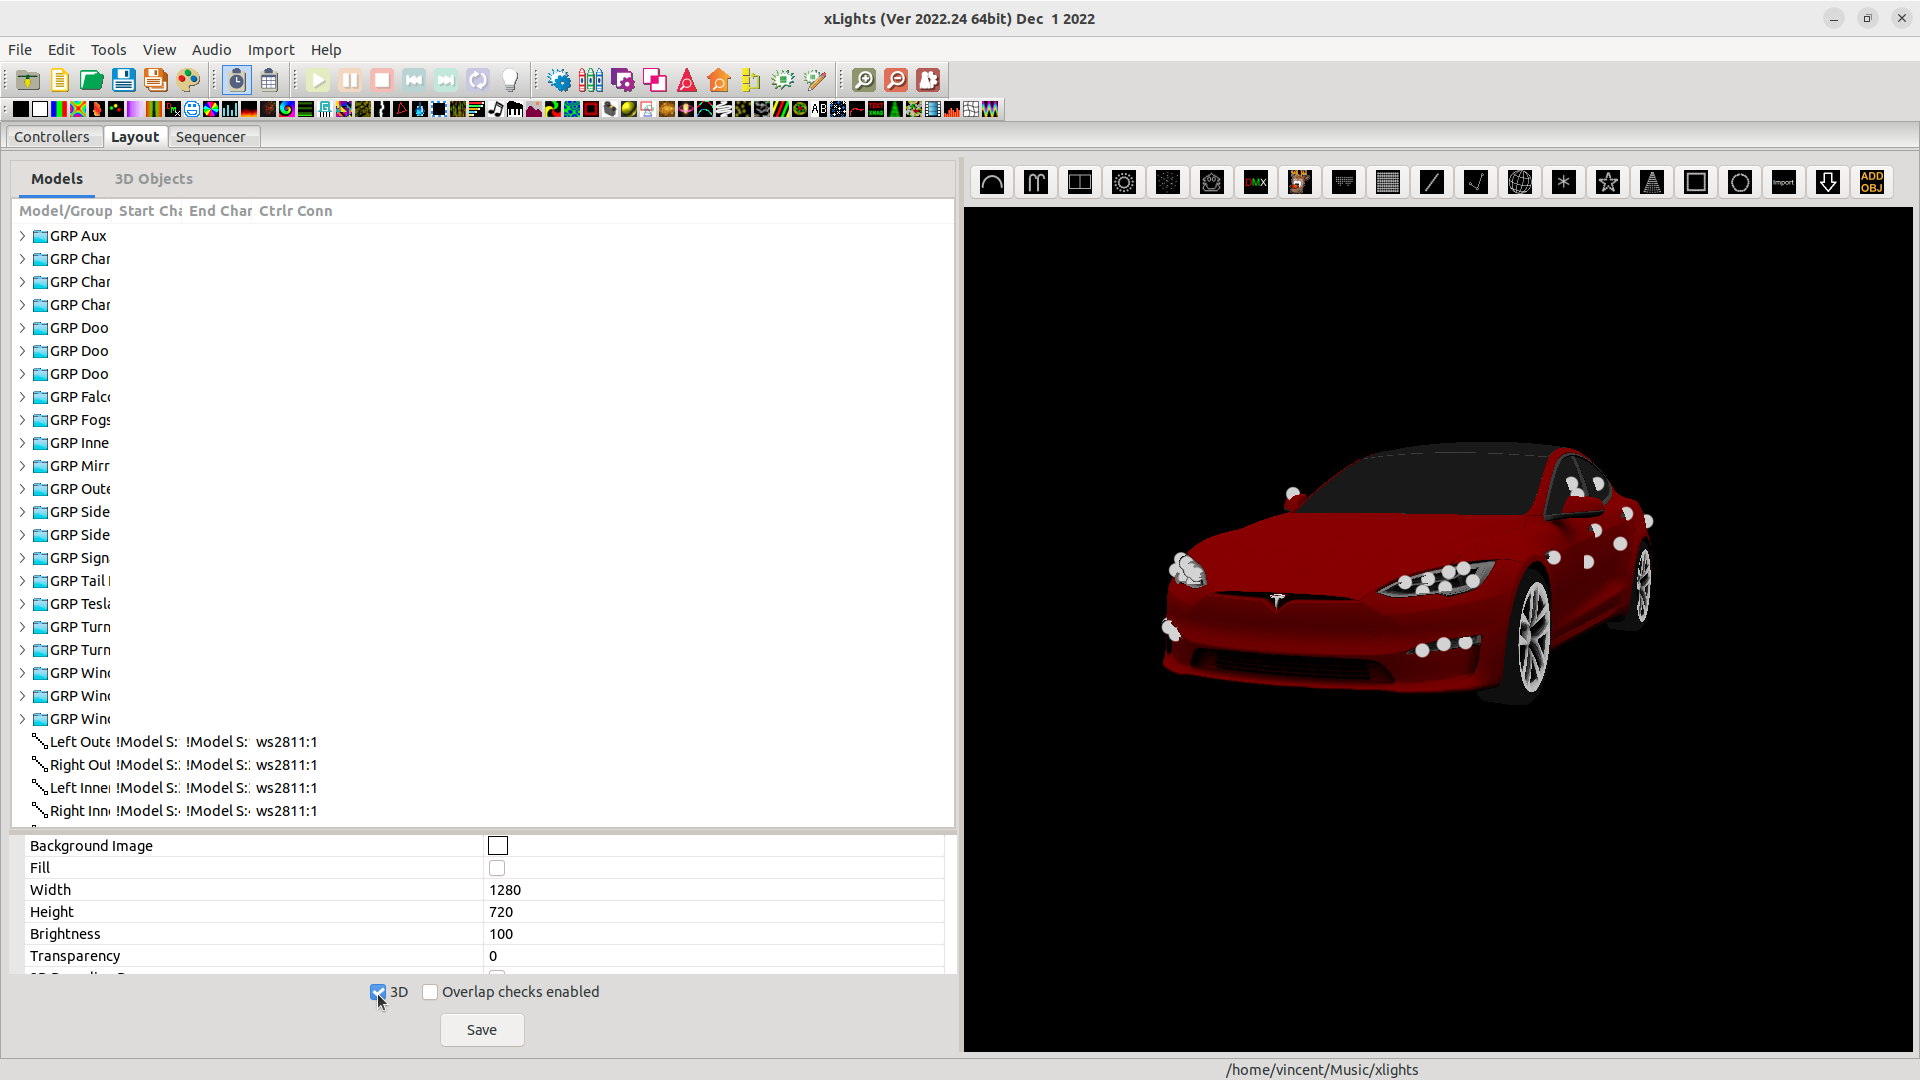The height and width of the screenshot is (1080, 1920).
Task: Click the Sphere model icon
Action: click(x=1520, y=182)
